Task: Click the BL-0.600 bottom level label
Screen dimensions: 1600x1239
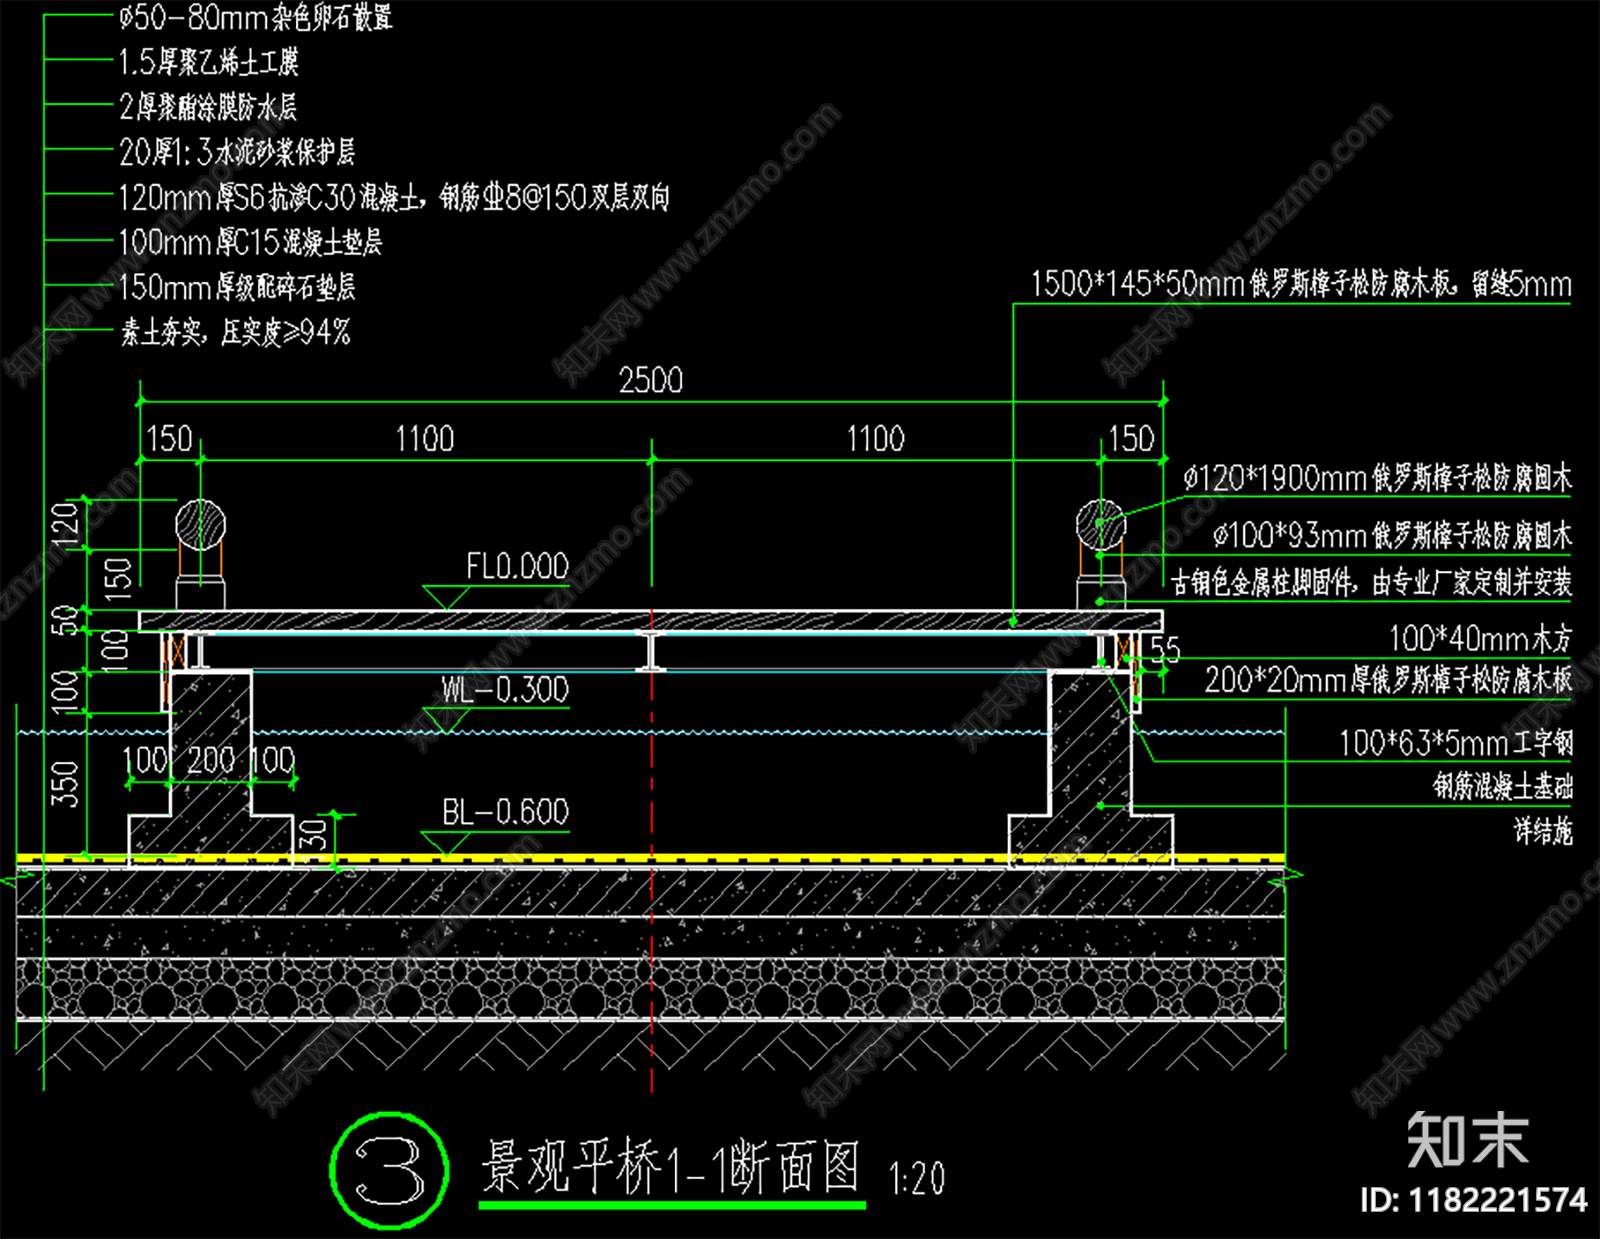Action: (x=505, y=812)
